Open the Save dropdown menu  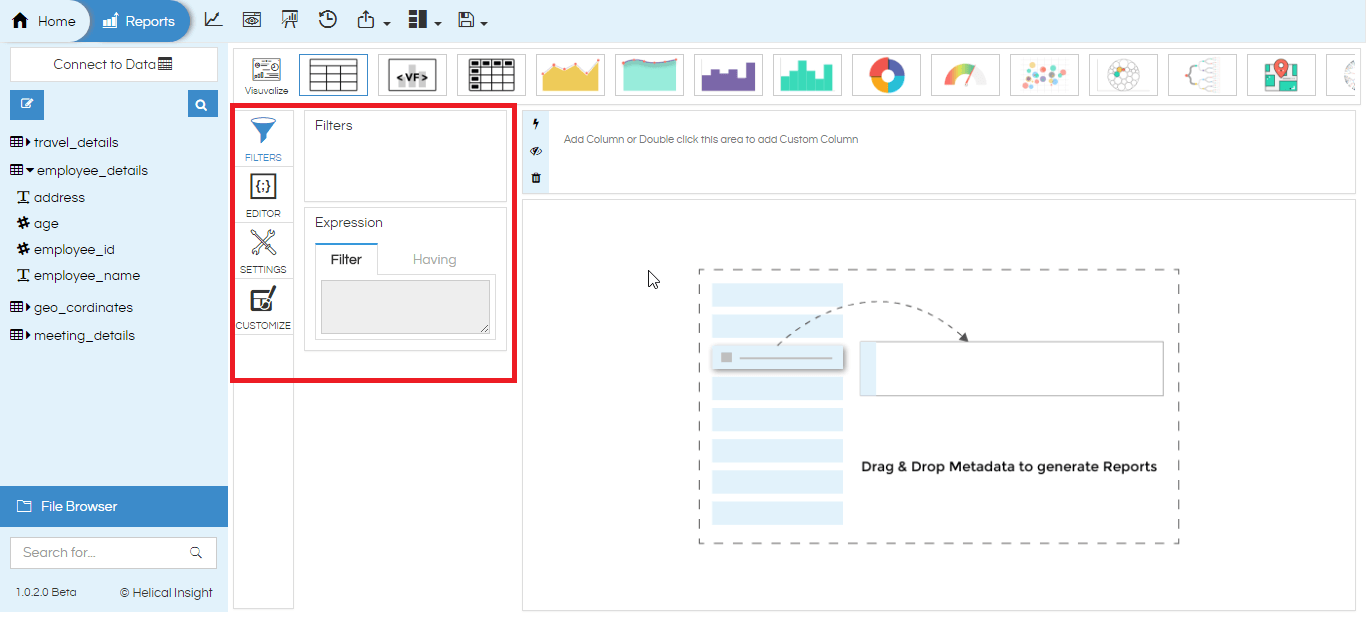471,20
